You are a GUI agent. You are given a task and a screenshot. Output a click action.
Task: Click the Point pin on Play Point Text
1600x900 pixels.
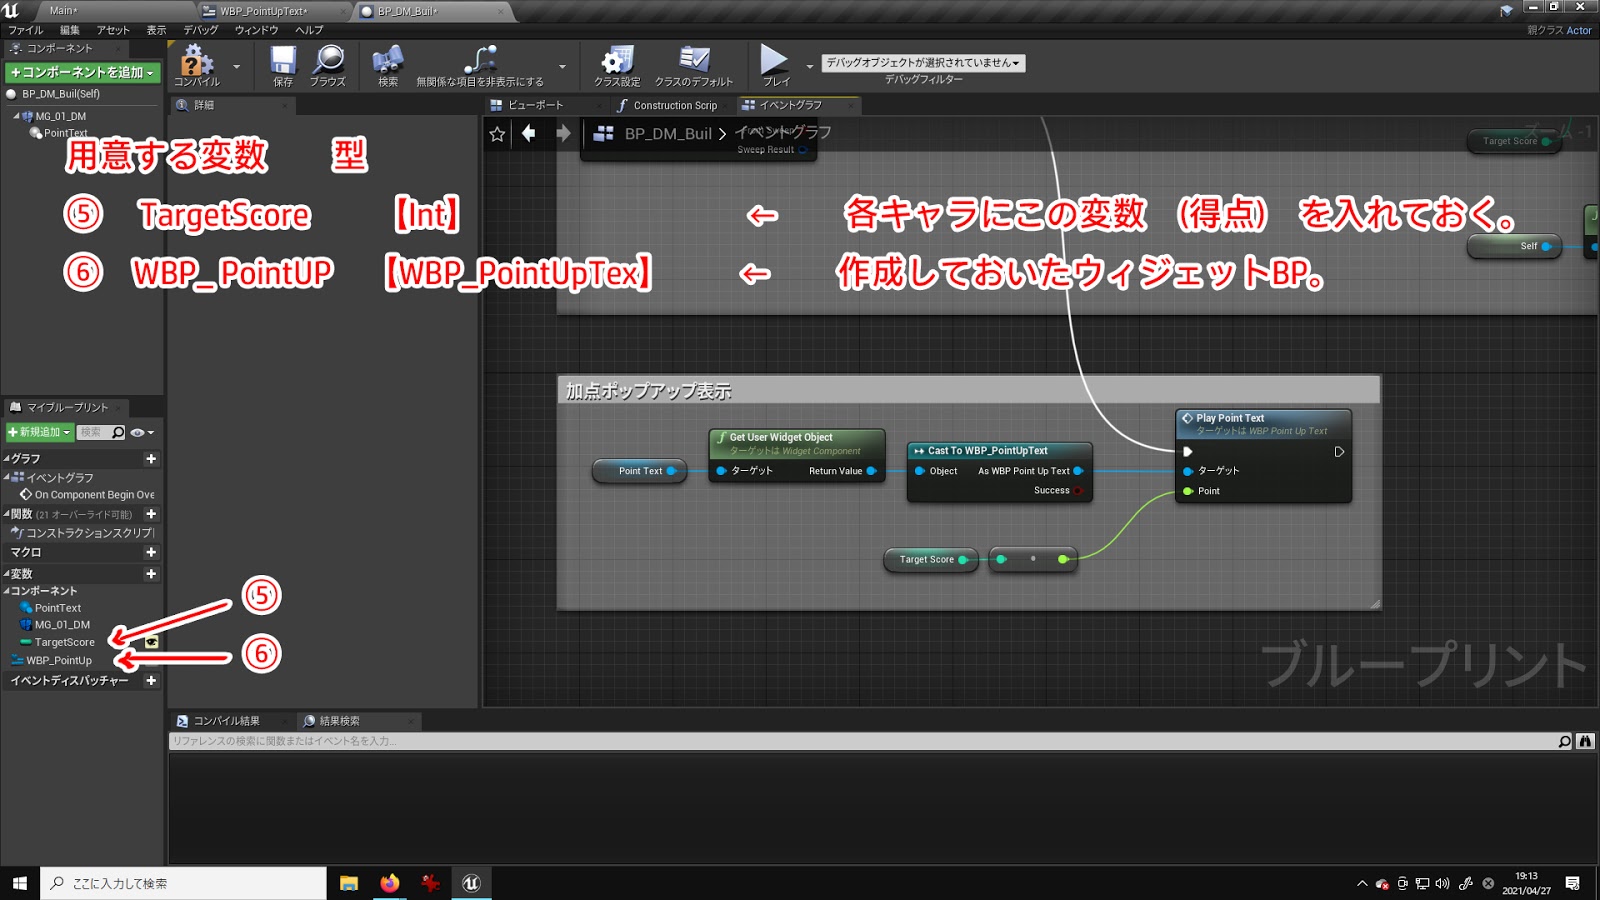coord(1188,491)
